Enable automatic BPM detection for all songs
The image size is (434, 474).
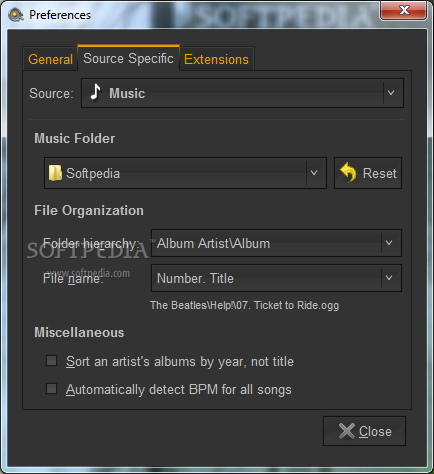pyautogui.click(x=51, y=389)
